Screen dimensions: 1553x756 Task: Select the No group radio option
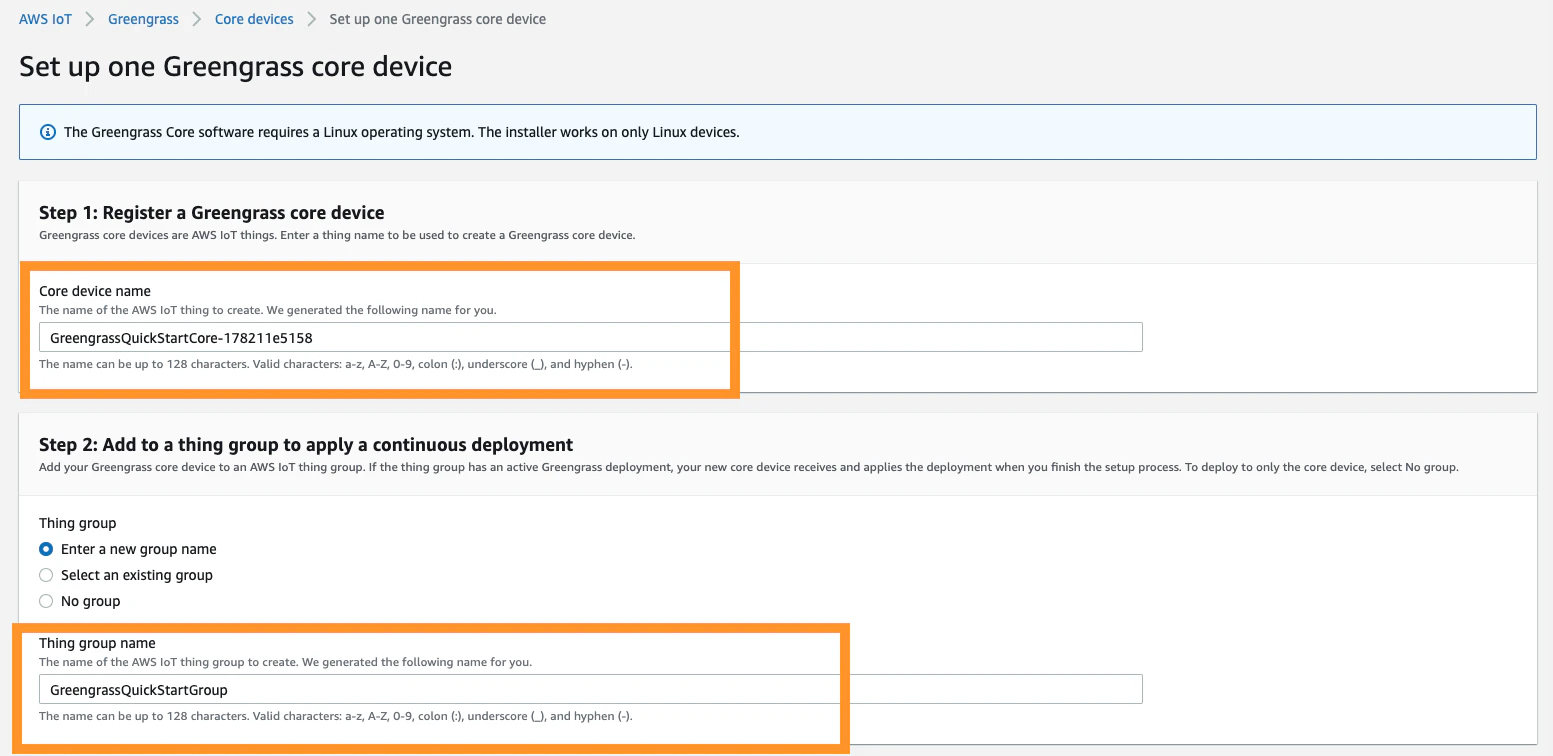46,601
